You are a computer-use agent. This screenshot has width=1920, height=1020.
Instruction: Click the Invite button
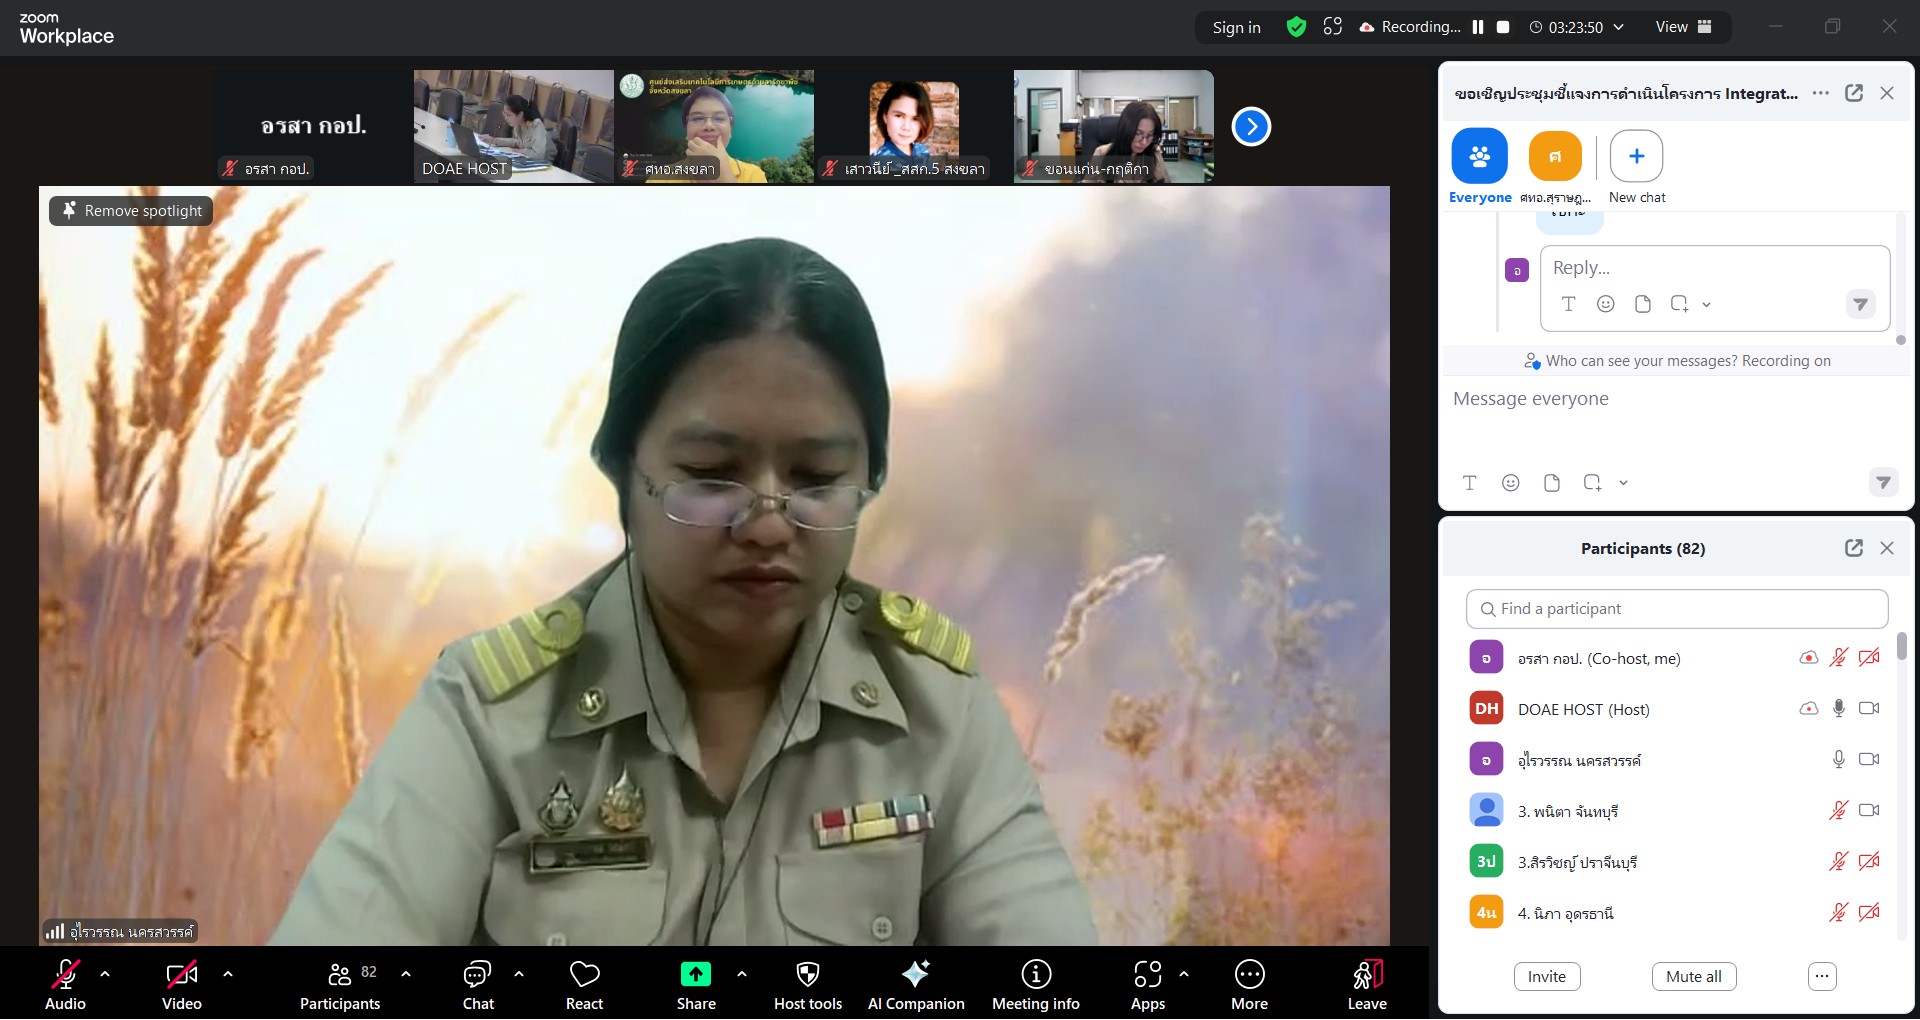point(1546,977)
